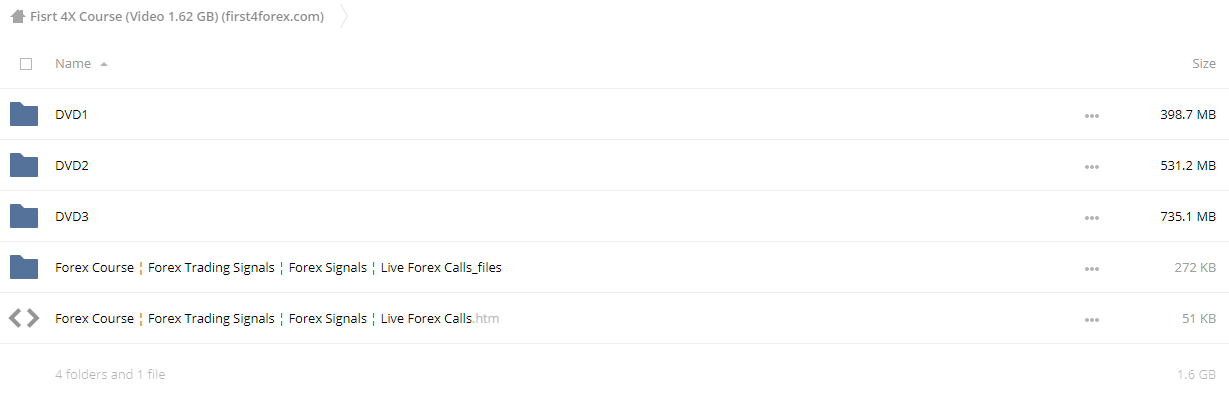This screenshot has width=1229, height=414.
Task: Open the DVD2 folder name link
Action: pos(72,165)
